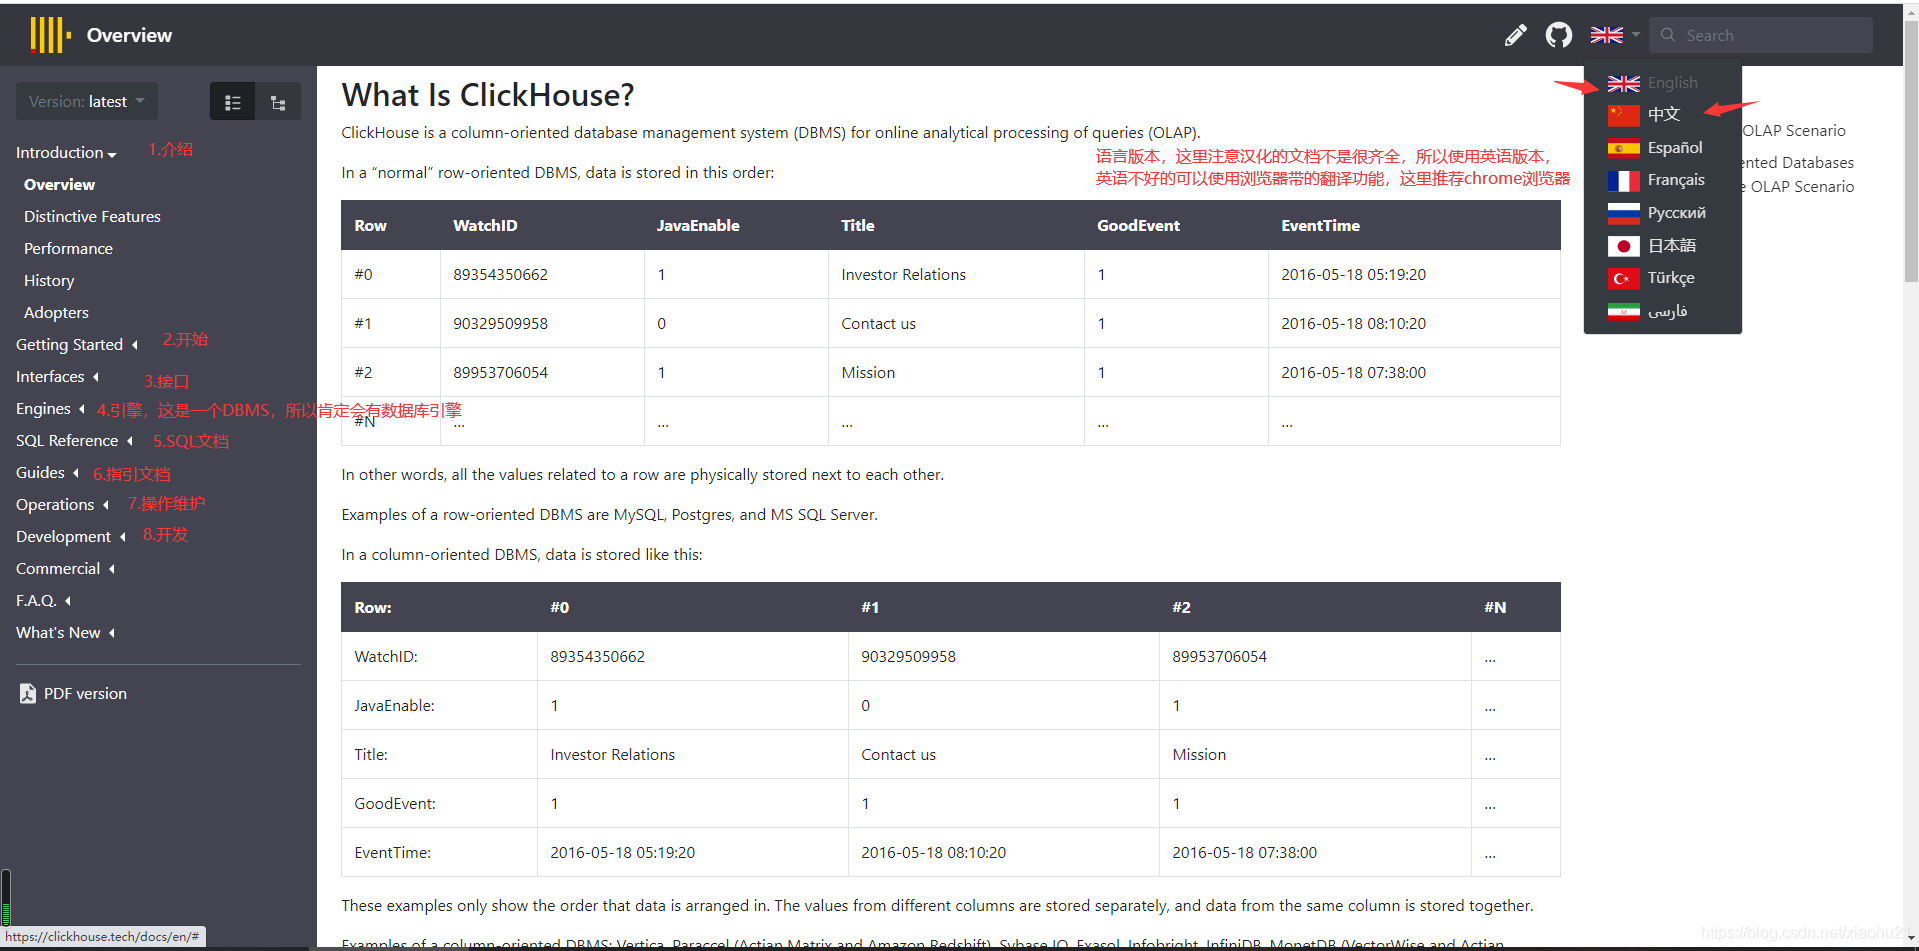Image resolution: width=1919 pixels, height=951 pixels.
Task: Select 中文 in language menu
Action: click(x=1662, y=115)
